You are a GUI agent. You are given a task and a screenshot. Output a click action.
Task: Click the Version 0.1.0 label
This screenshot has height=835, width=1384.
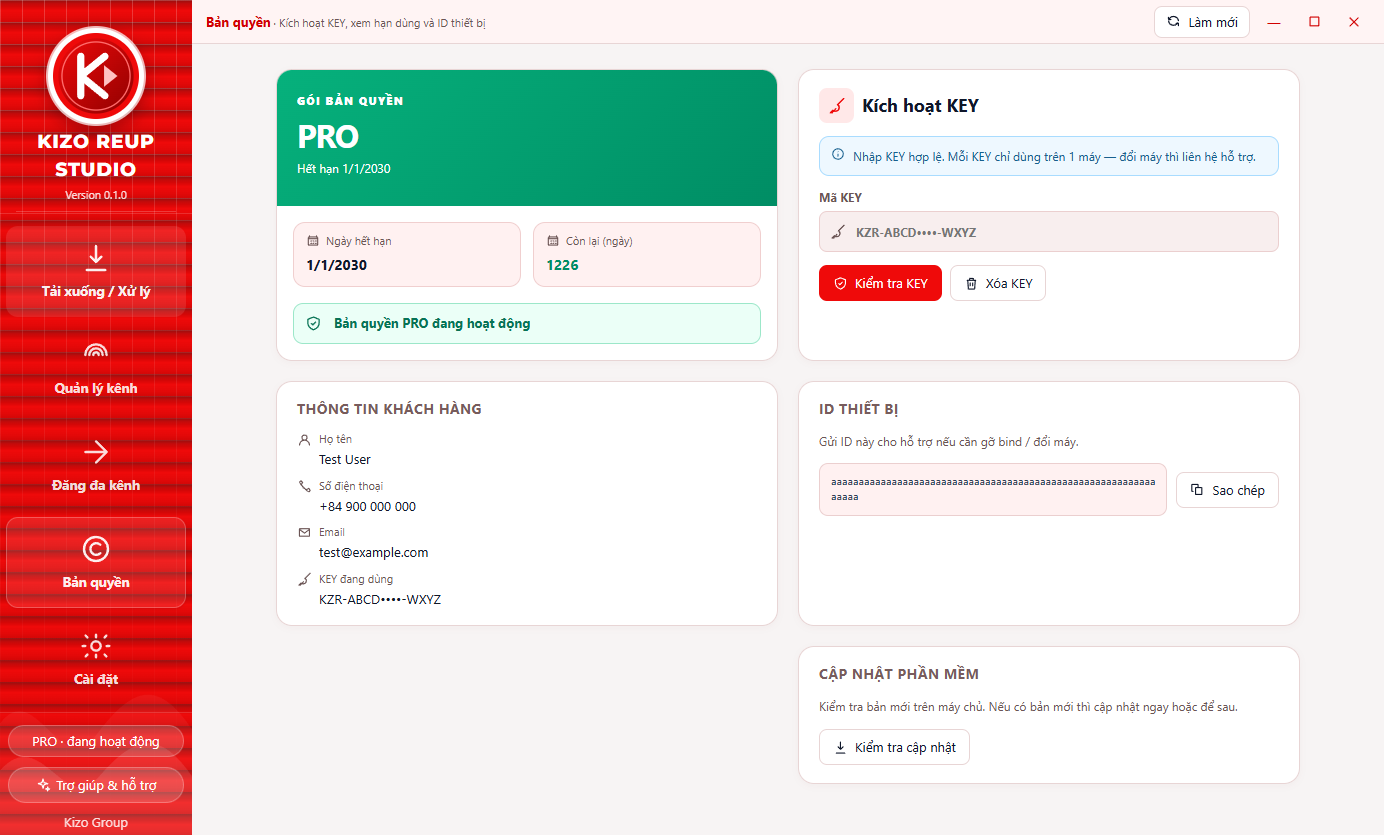[x=96, y=195]
